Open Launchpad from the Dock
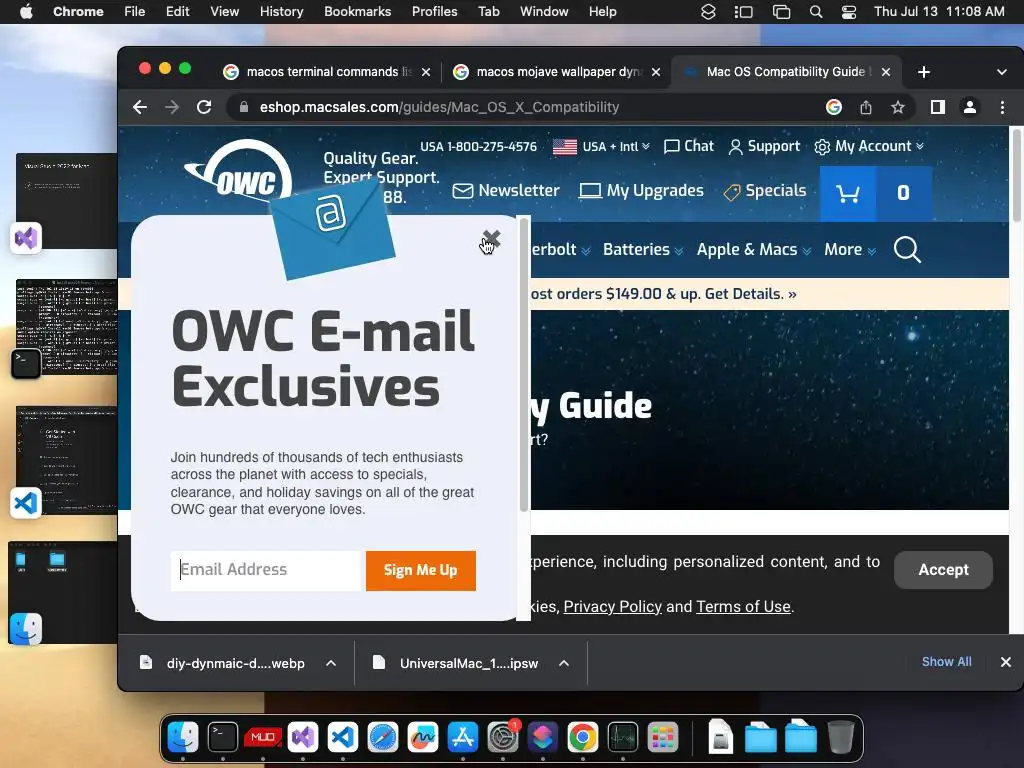The height and width of the screenshot is (768, 1024). pos(663,738)
